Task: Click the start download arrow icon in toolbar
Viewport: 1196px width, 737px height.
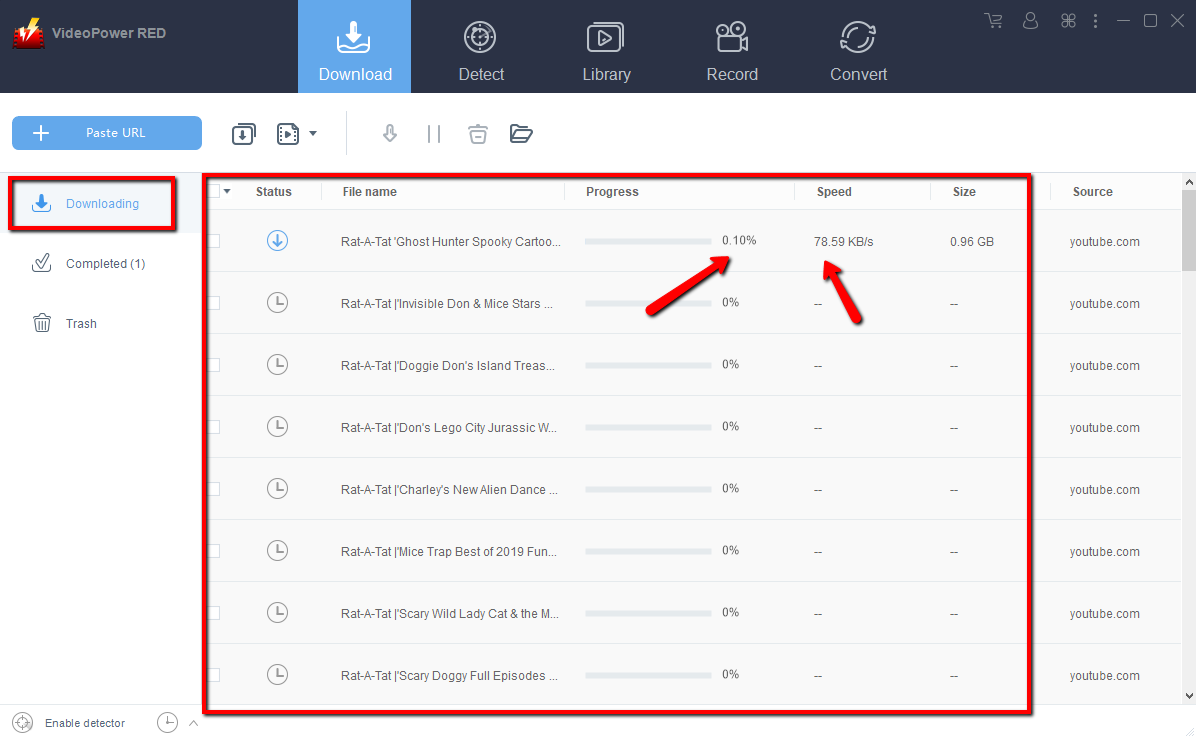Action: (390, 133)
